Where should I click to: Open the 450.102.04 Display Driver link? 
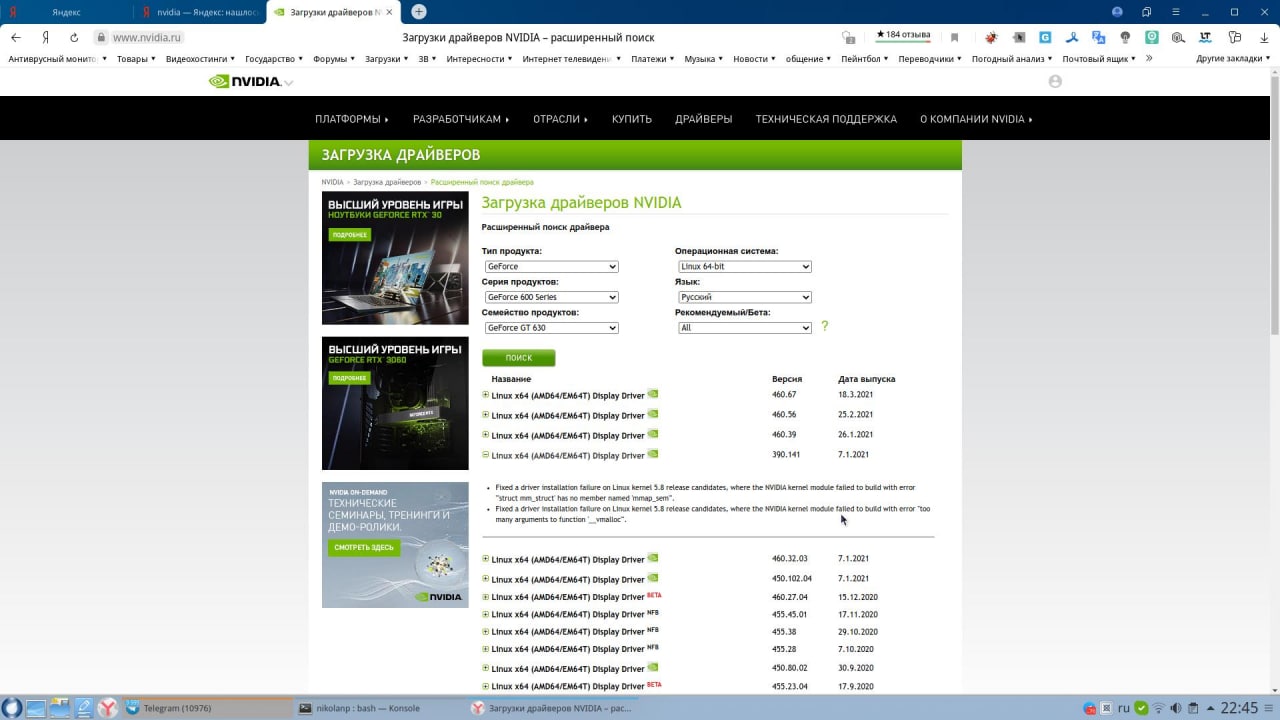(568, 579)
